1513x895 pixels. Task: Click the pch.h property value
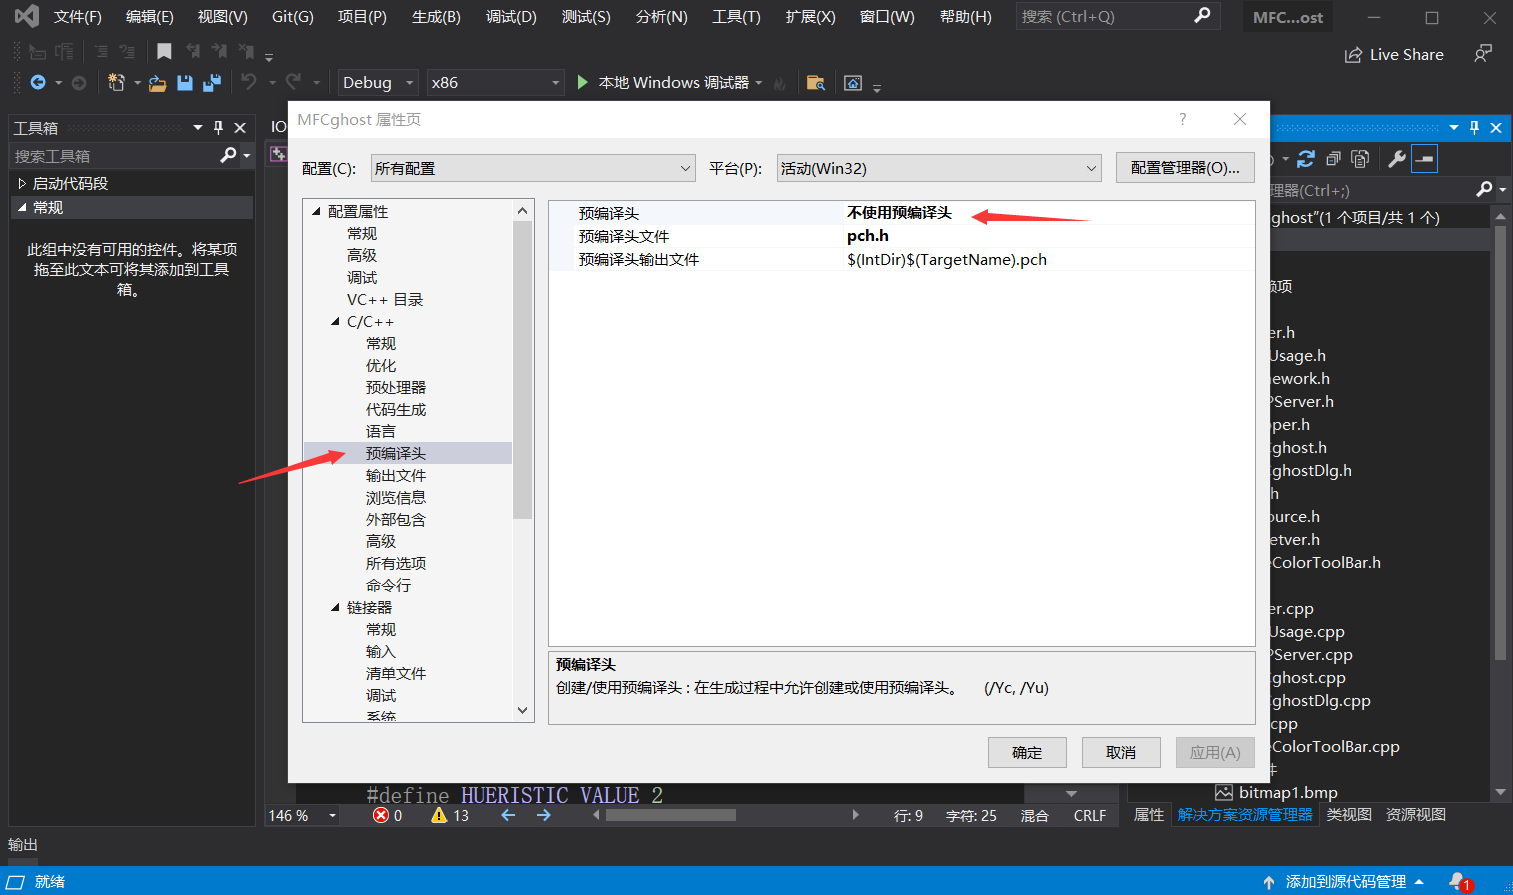click(868, 236)
